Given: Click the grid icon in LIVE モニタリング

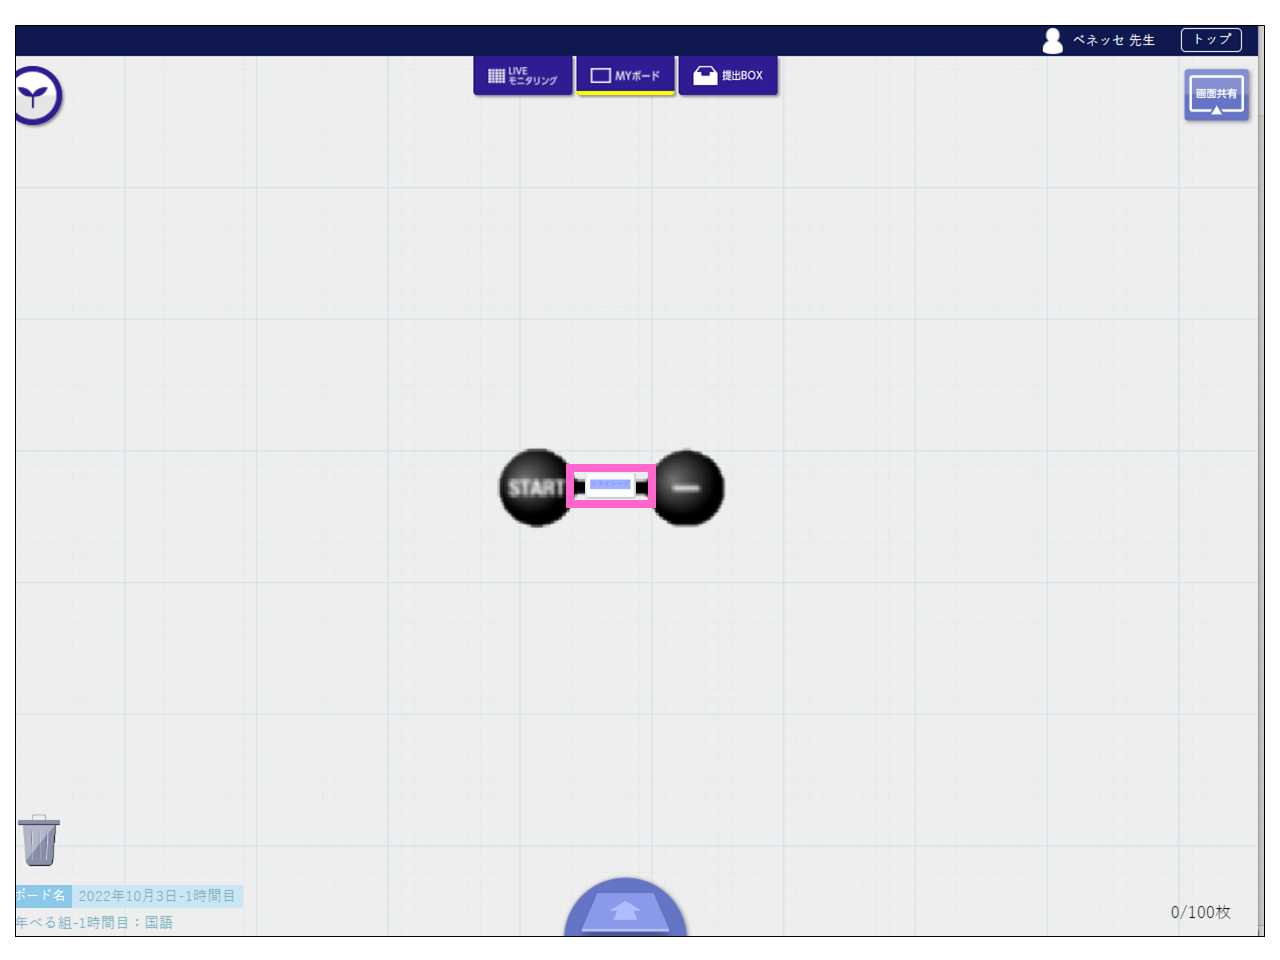Looking at the screenshot, I should coord(496,76).
